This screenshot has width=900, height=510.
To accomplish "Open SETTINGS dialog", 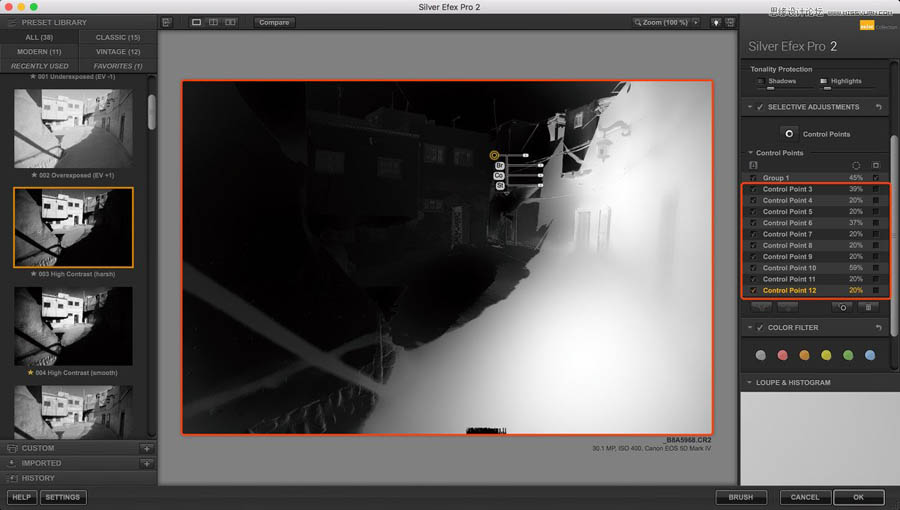I will click(63, 497).
